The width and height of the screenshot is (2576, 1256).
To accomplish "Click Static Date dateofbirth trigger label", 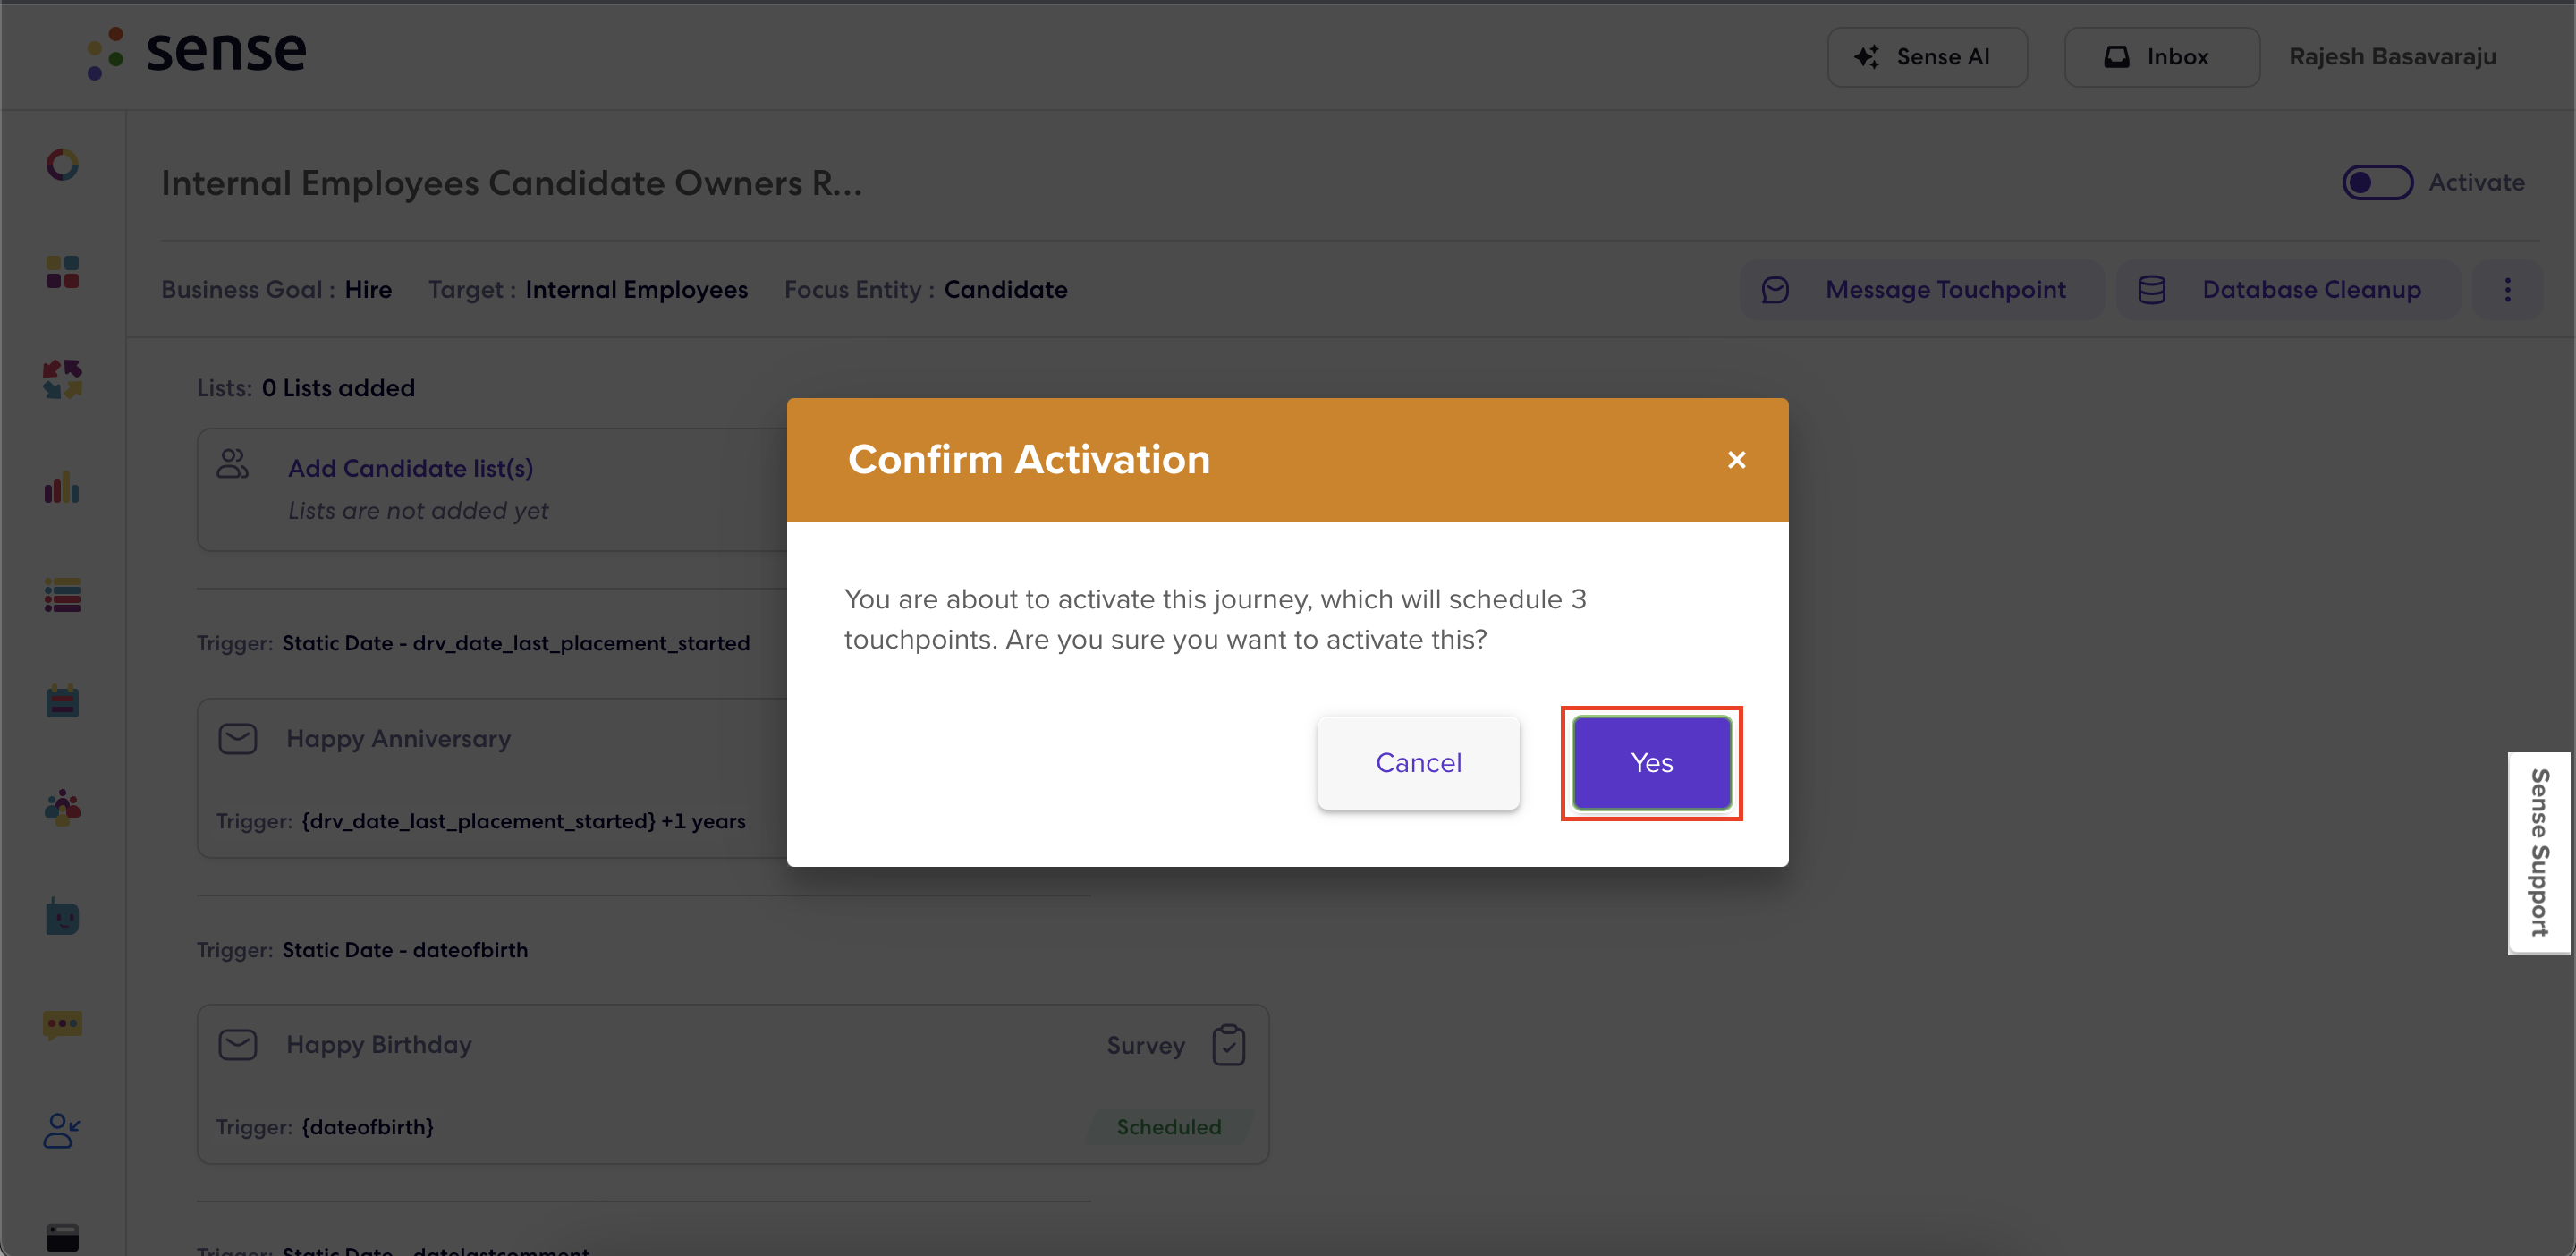I will pyautogui.click(x=405, y=950).
